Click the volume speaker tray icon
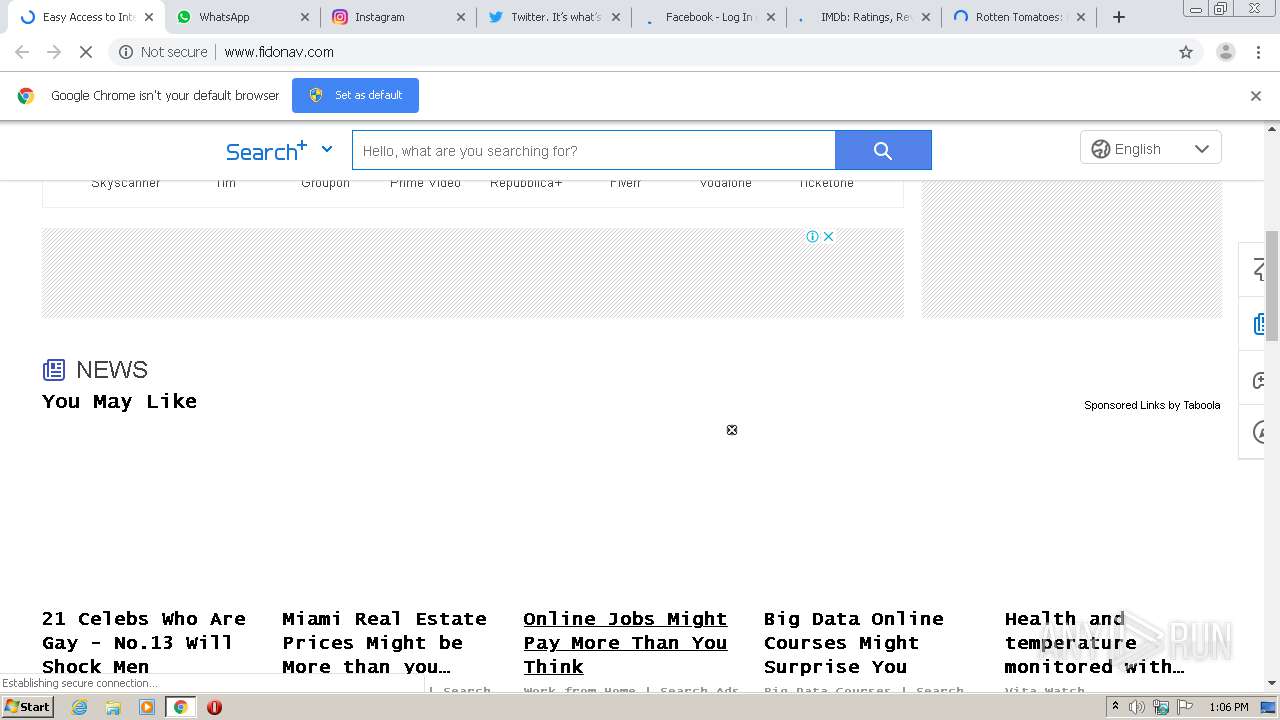This screenshot has width=1280, height=720. 1137,707
